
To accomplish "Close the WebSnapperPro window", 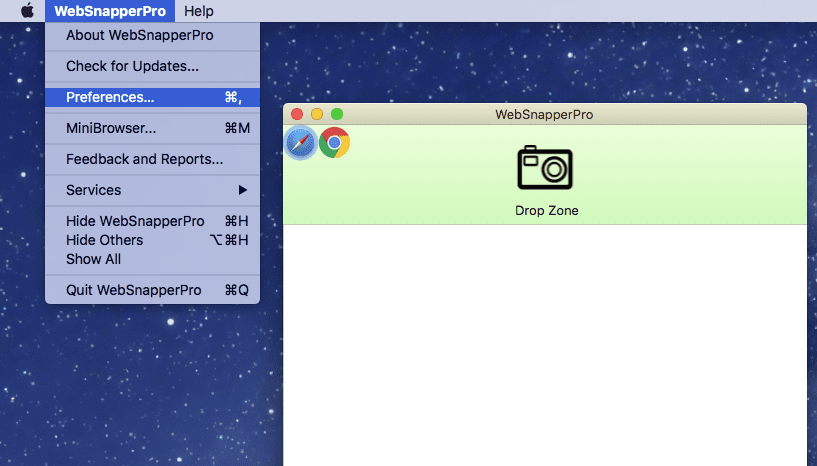I will pyautogui.click(x=297, y=114).
